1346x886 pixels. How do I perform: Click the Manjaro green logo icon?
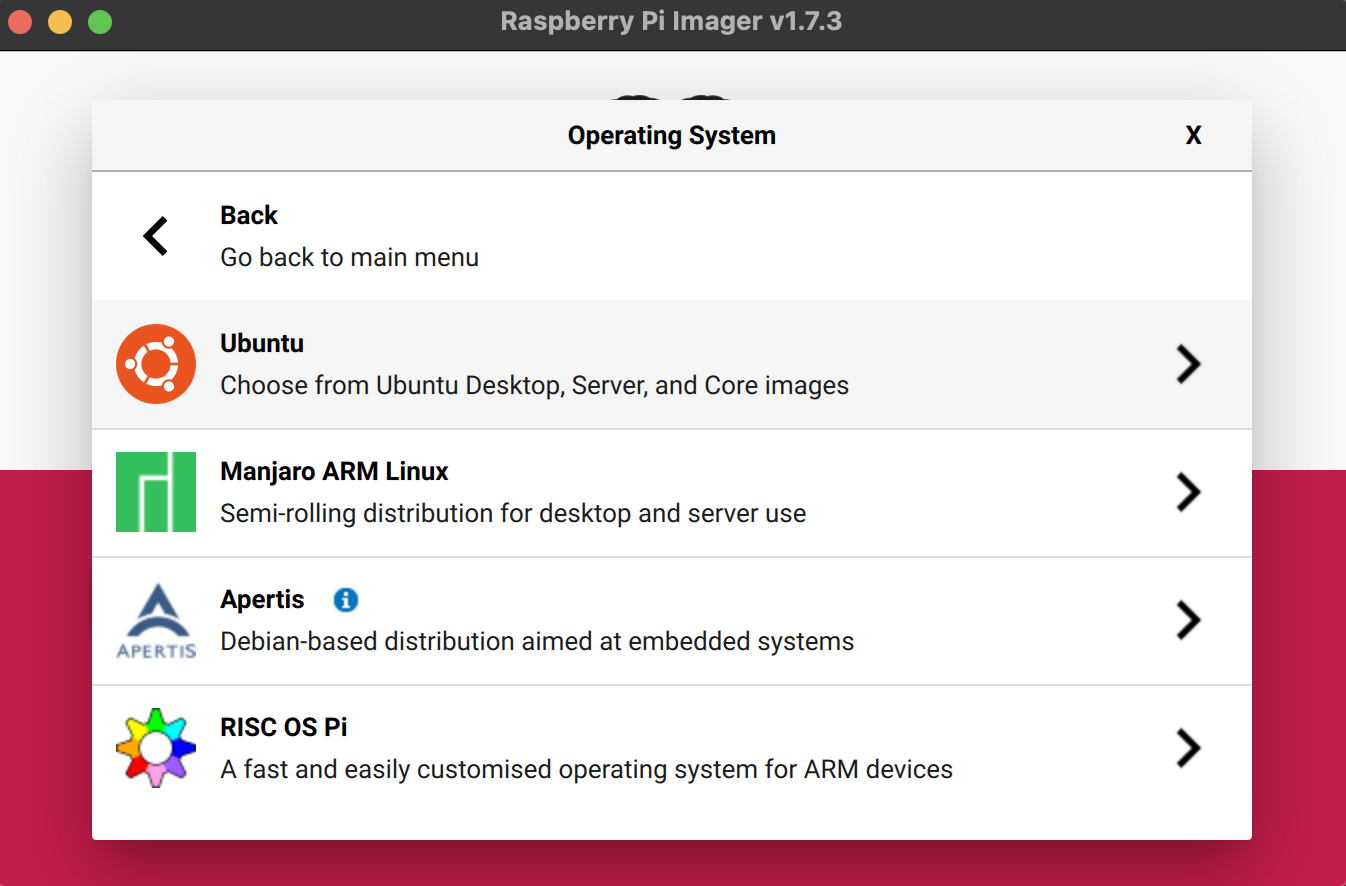[156, 492]
